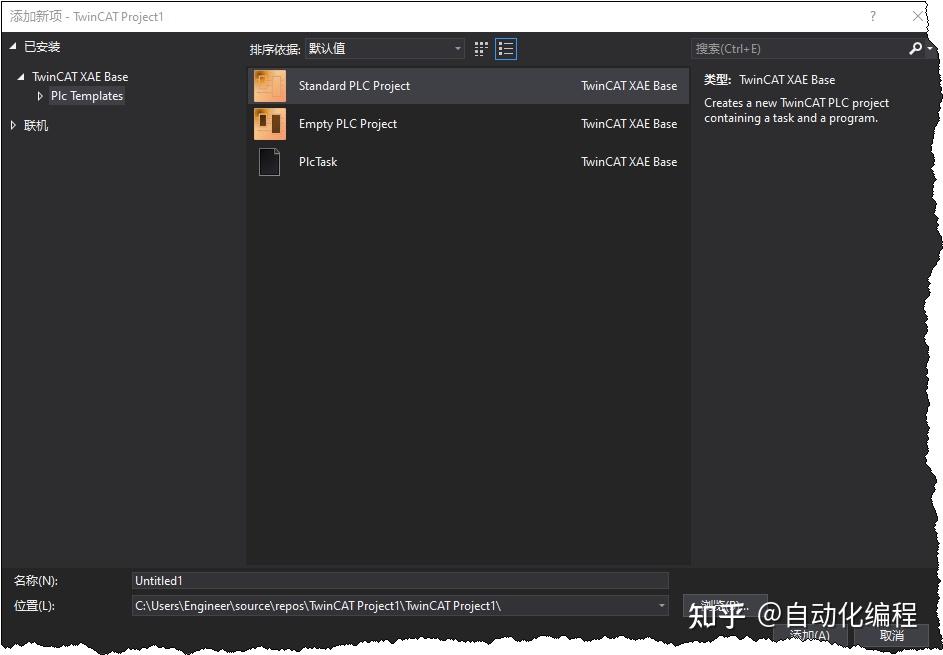Open the 默认值 sort order dropdown
The height and width of the screenshot is (655, 943).
[457, 48]
